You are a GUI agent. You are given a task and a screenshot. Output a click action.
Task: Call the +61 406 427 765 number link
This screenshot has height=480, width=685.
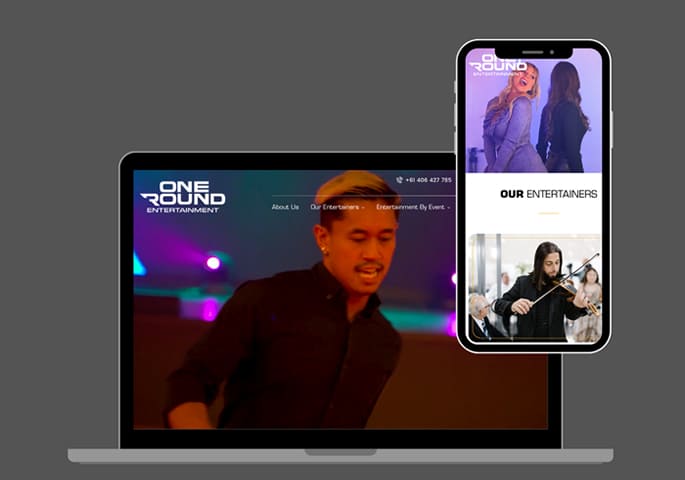click(428, 180)
